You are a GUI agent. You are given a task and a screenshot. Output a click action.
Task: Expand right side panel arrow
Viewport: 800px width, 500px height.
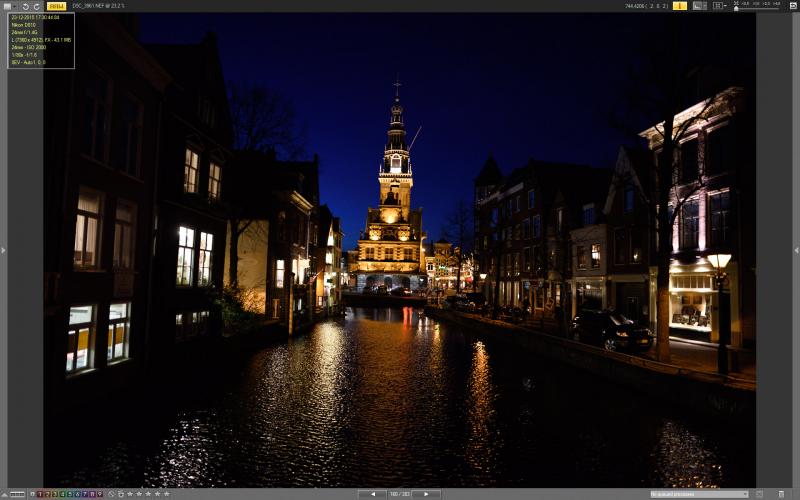click(x=796, y=250)
